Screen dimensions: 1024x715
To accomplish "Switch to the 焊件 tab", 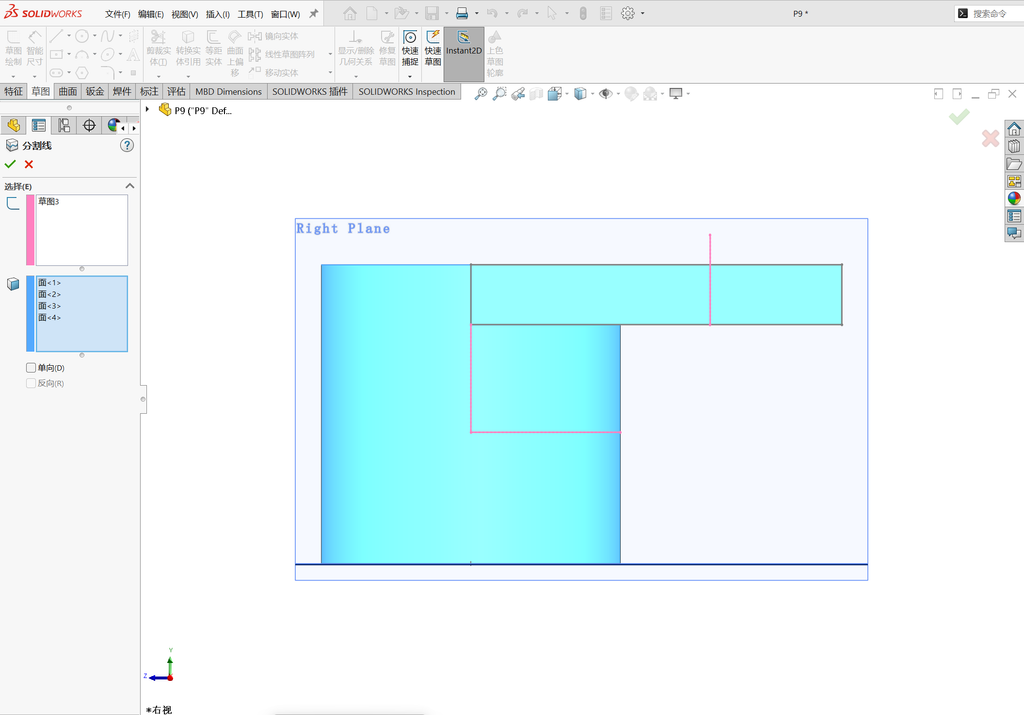I will [x=121, y=91].
